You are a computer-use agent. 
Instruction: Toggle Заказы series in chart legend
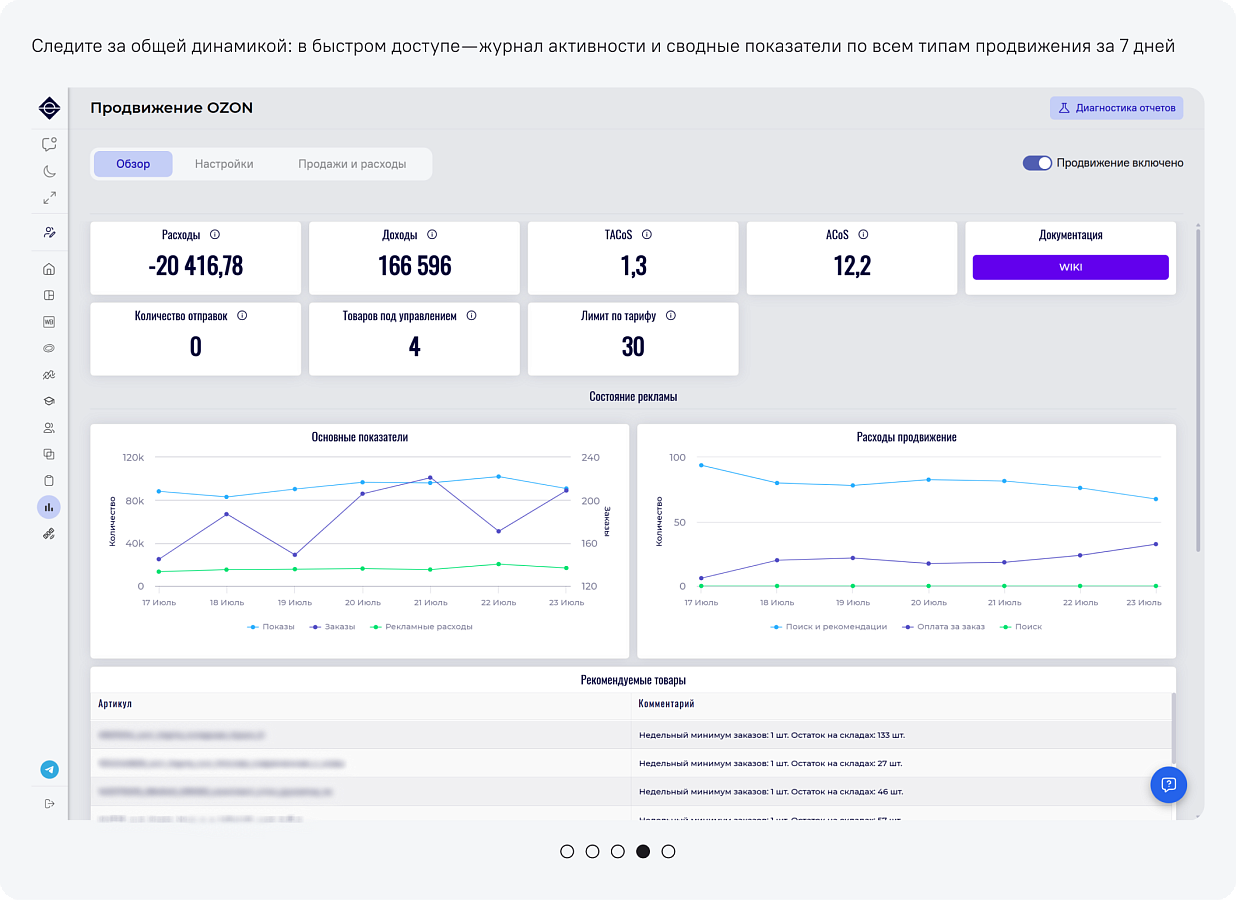click(332, 627)
